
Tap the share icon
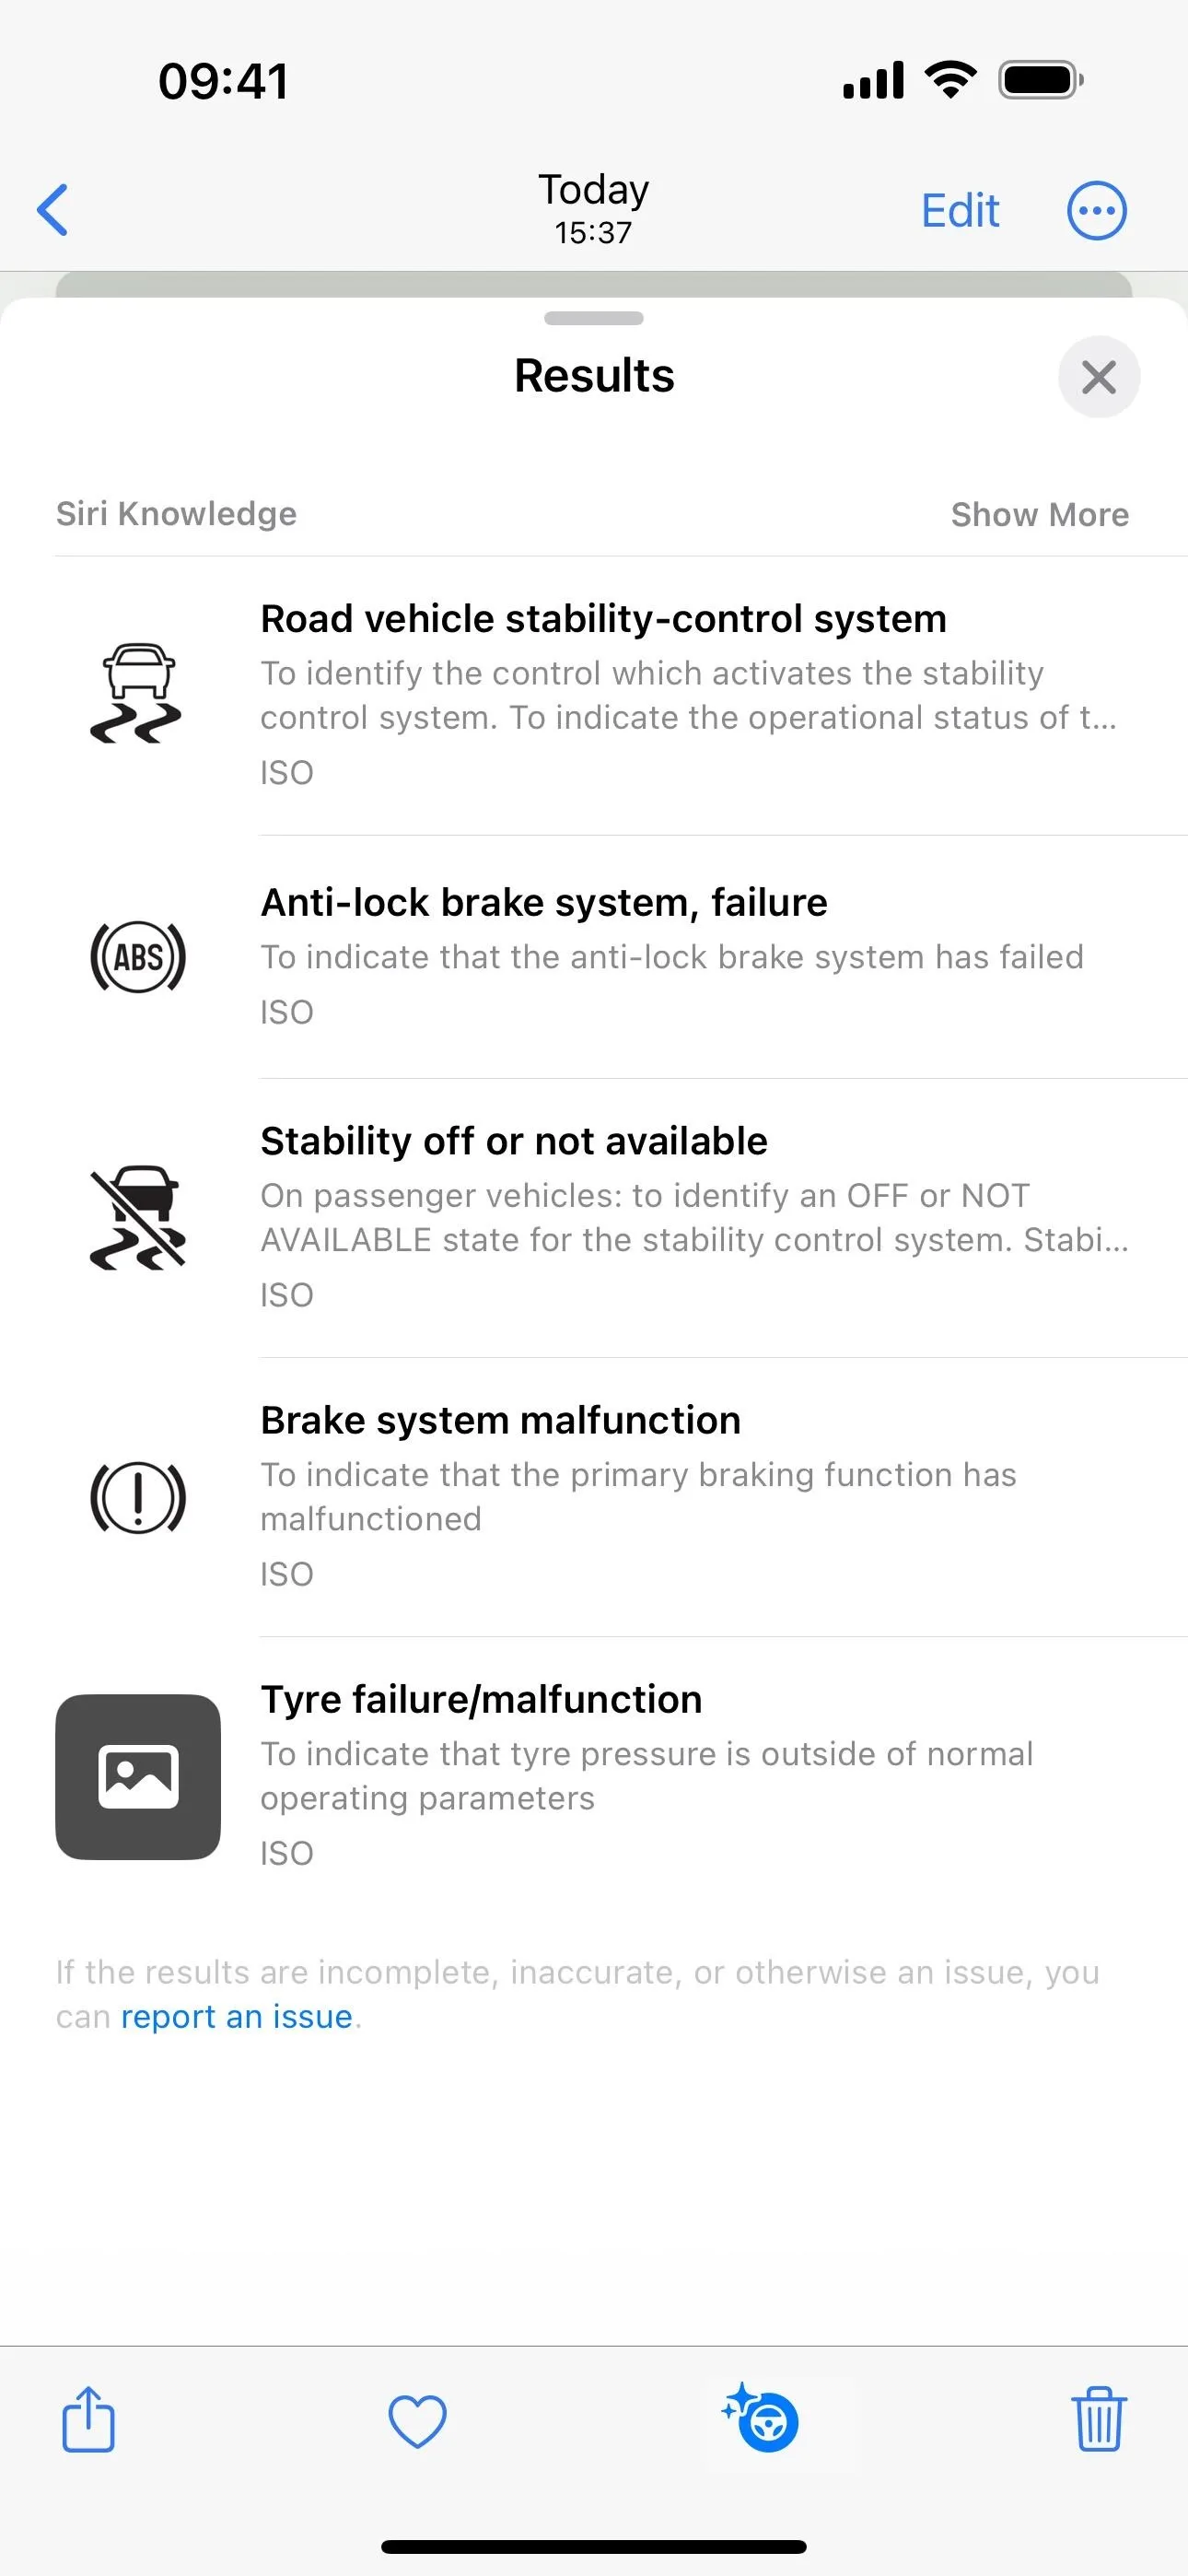tap(88, 2419)
